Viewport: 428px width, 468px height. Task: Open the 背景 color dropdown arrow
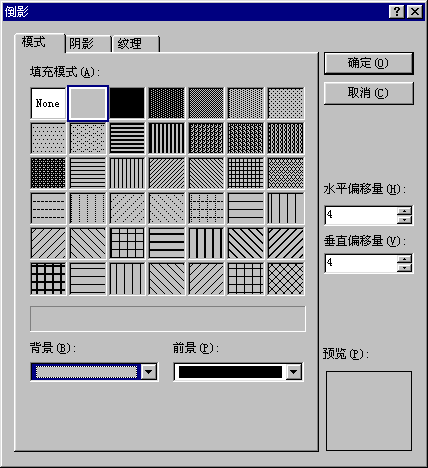tap(149, 372)
